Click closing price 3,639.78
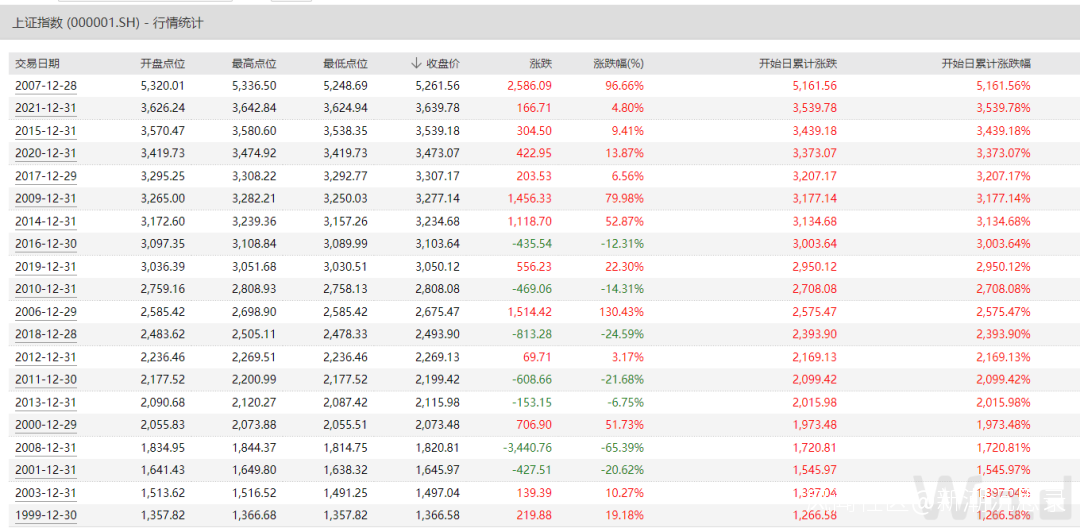This screenshot has height=528, width=1080. click(x=438, y=108)
